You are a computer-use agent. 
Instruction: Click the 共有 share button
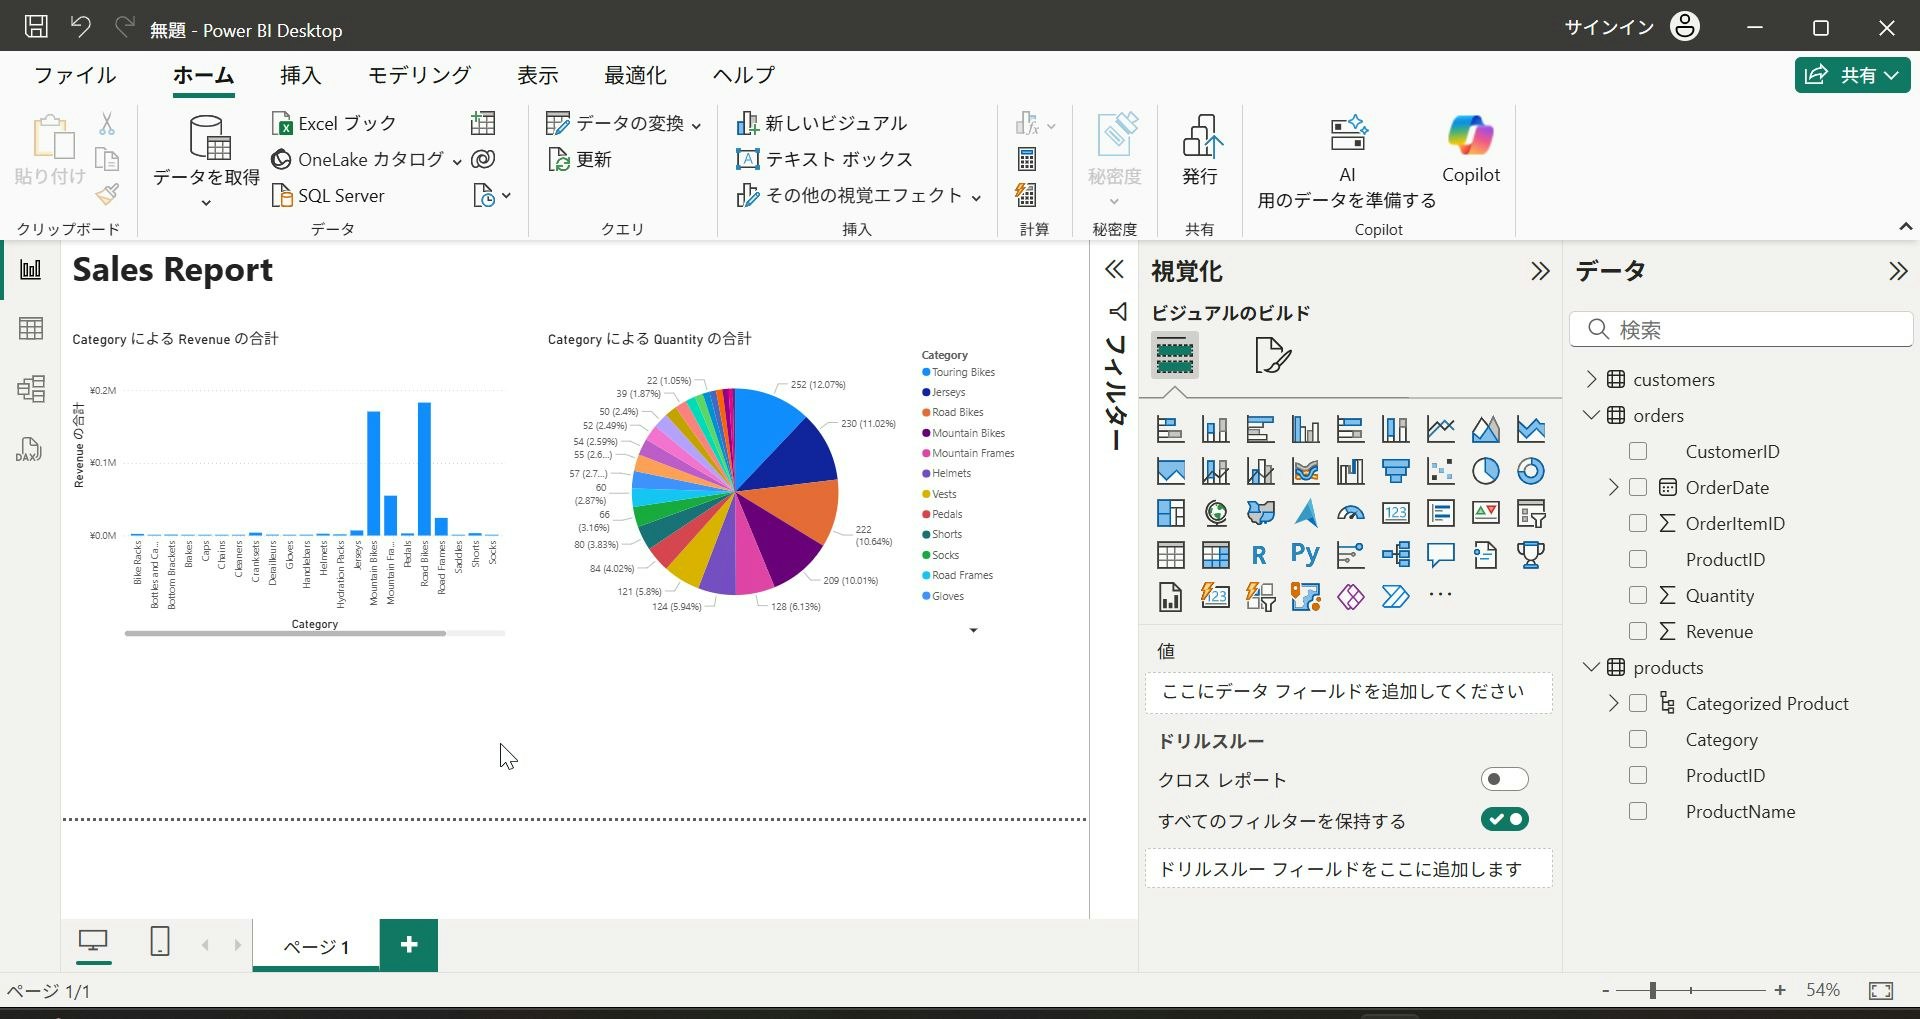point(1852,75)
